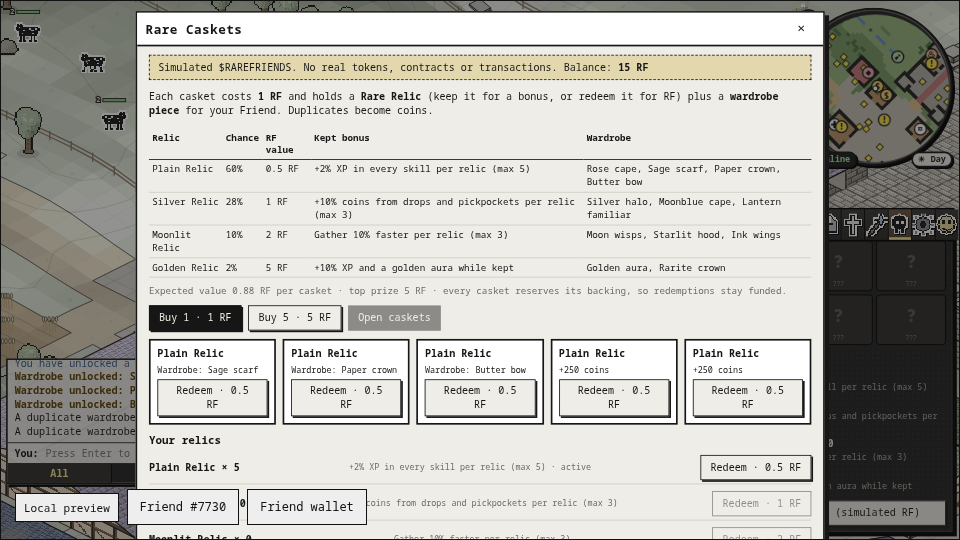This screenshot has width=960, height=540.
Task: Click the 5 RF value cell
Action: [x=276, y=268]
